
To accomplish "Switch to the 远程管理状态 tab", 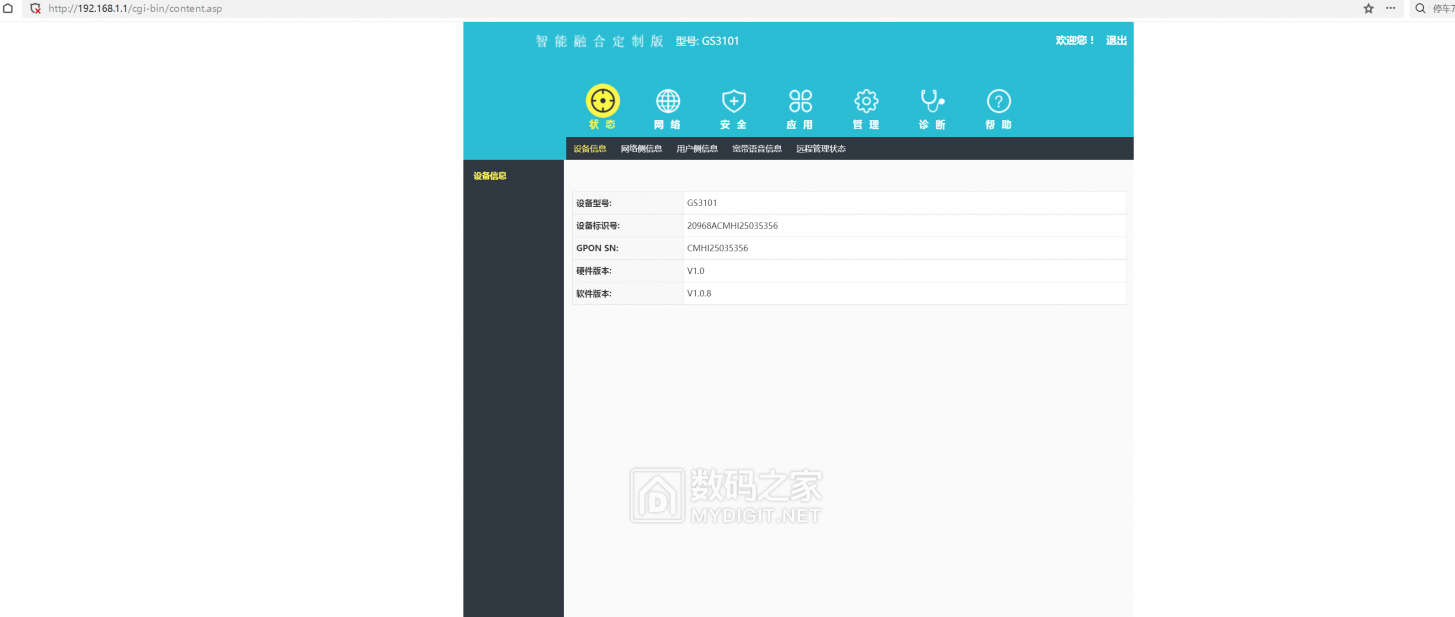I will [821, 149].
